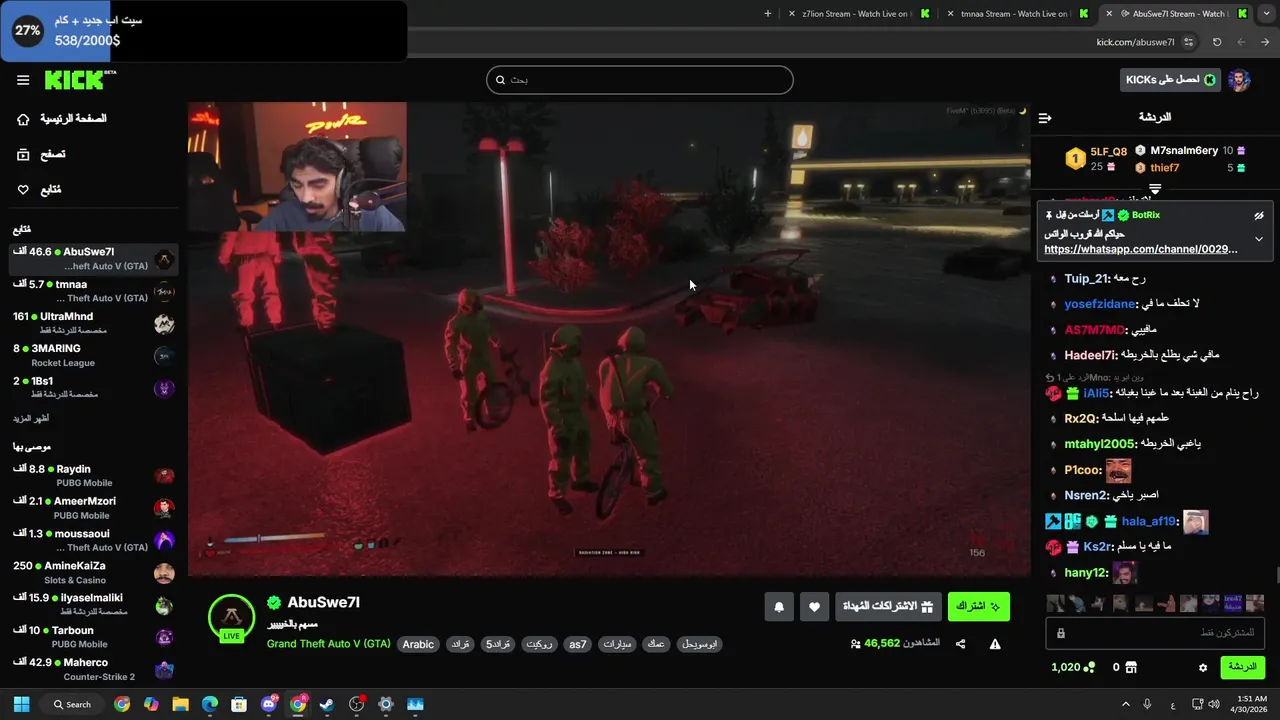The image size is (1280, 720).
Task: Open Raydin PUBG Mobile recommended channel
Action: (94, 475)
